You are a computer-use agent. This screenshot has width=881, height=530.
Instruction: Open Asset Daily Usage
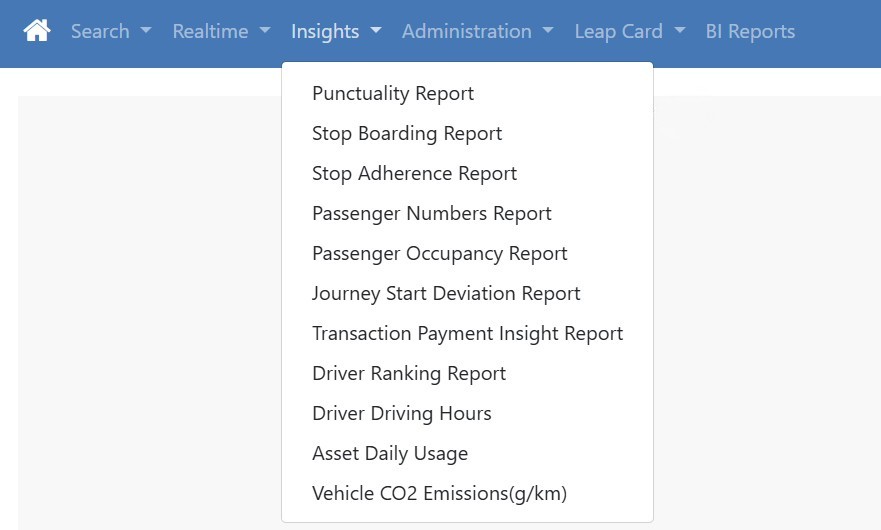(390, 453)
